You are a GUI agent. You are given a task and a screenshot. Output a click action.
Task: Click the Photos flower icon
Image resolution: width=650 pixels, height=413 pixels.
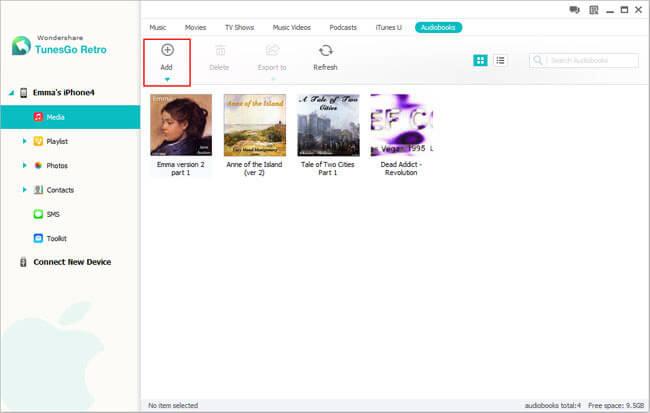click(x=38, y=165)
